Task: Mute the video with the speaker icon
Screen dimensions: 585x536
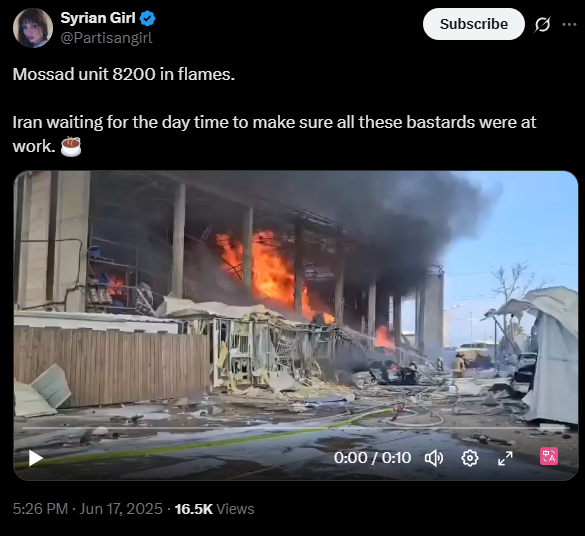Action: (x=434, y=458)
